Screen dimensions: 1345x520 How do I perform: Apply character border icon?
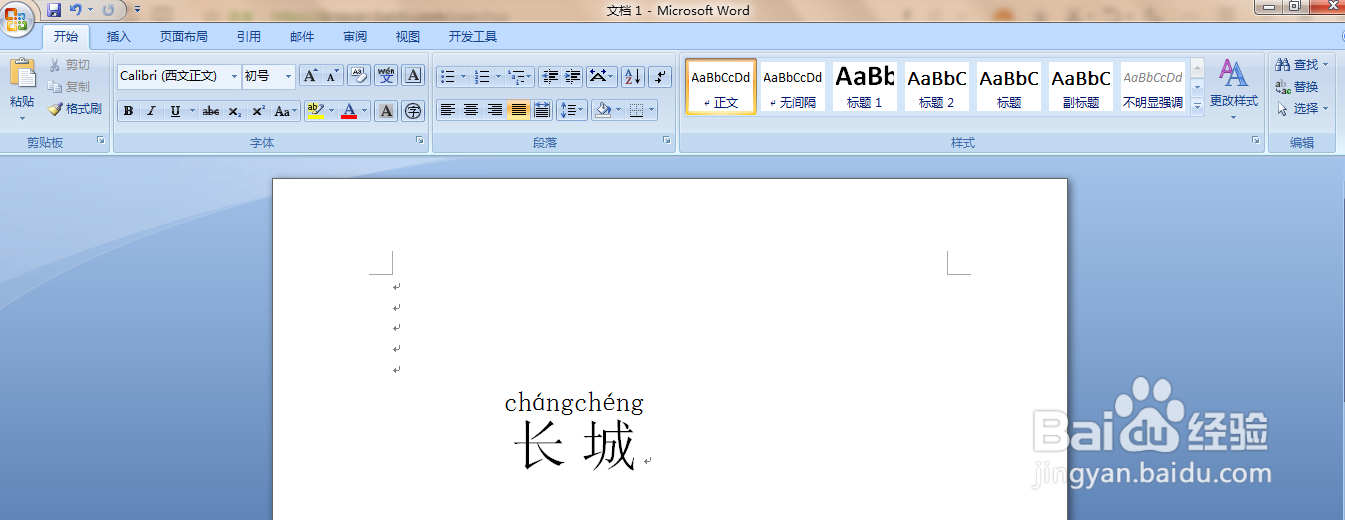(x=413, y=76)
